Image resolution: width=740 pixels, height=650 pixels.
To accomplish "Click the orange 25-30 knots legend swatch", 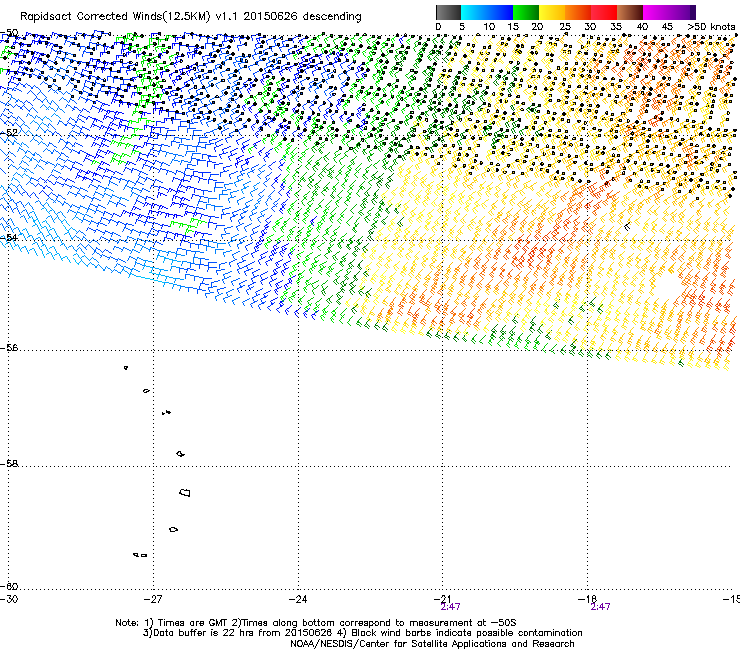I will [x=578, y=12].
